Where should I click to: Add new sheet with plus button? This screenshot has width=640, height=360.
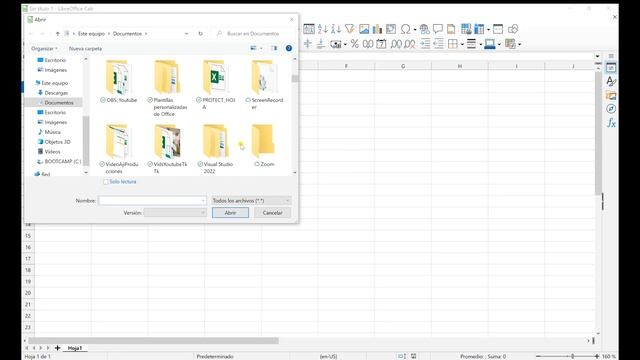coord(58,348)
